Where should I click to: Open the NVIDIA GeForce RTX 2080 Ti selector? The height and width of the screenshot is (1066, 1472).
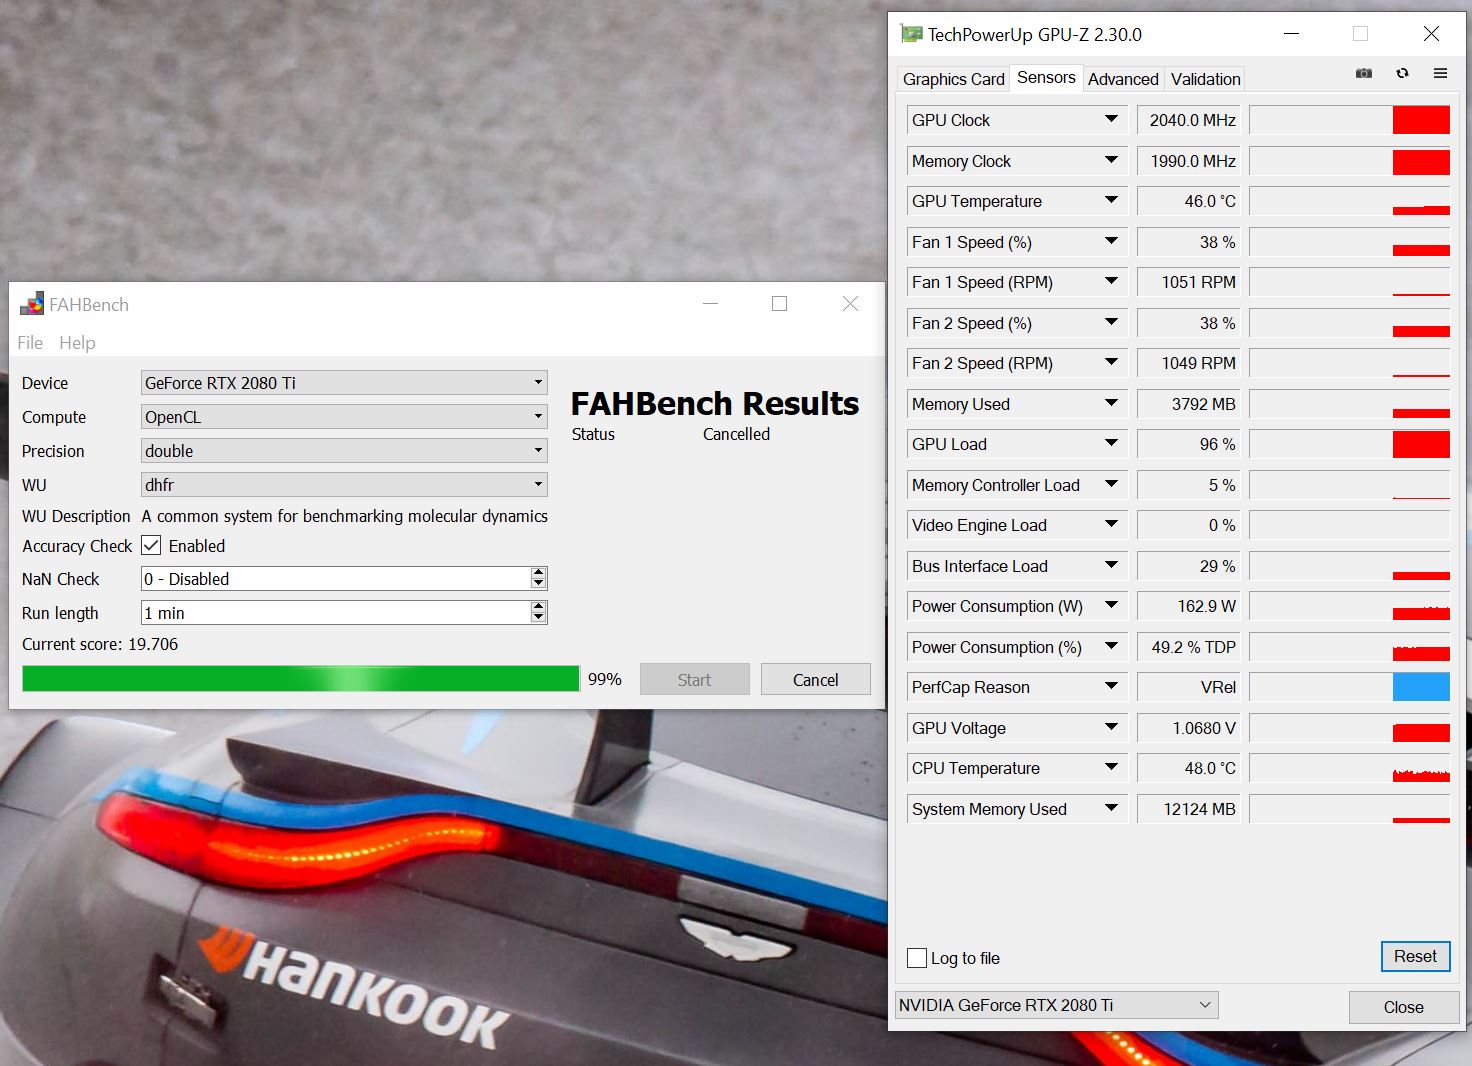pos(1056,1005)
